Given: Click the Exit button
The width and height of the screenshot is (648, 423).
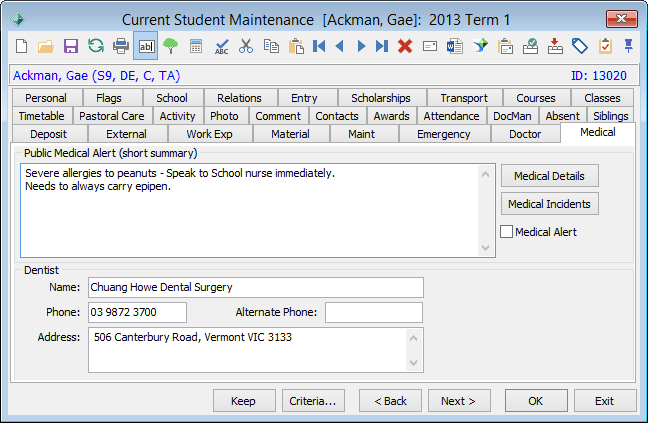Looking at the screenshot, I should tap(605, 401).
